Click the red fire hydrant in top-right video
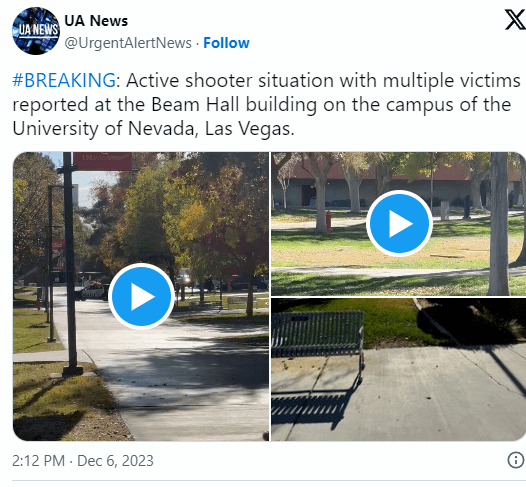 pyautogui.click(x=328, y=220)
